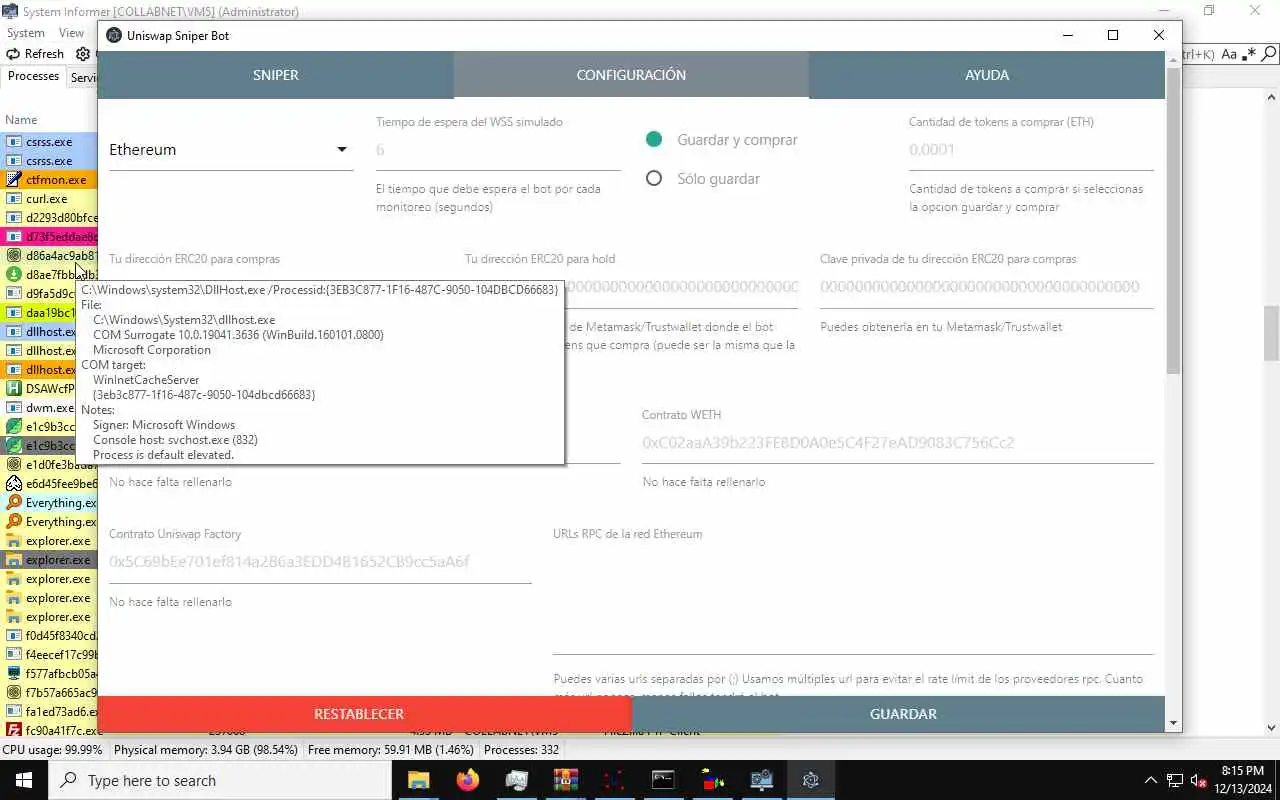
Task: Click the RESTABLECER button
Action: click(x=365, y=714)
